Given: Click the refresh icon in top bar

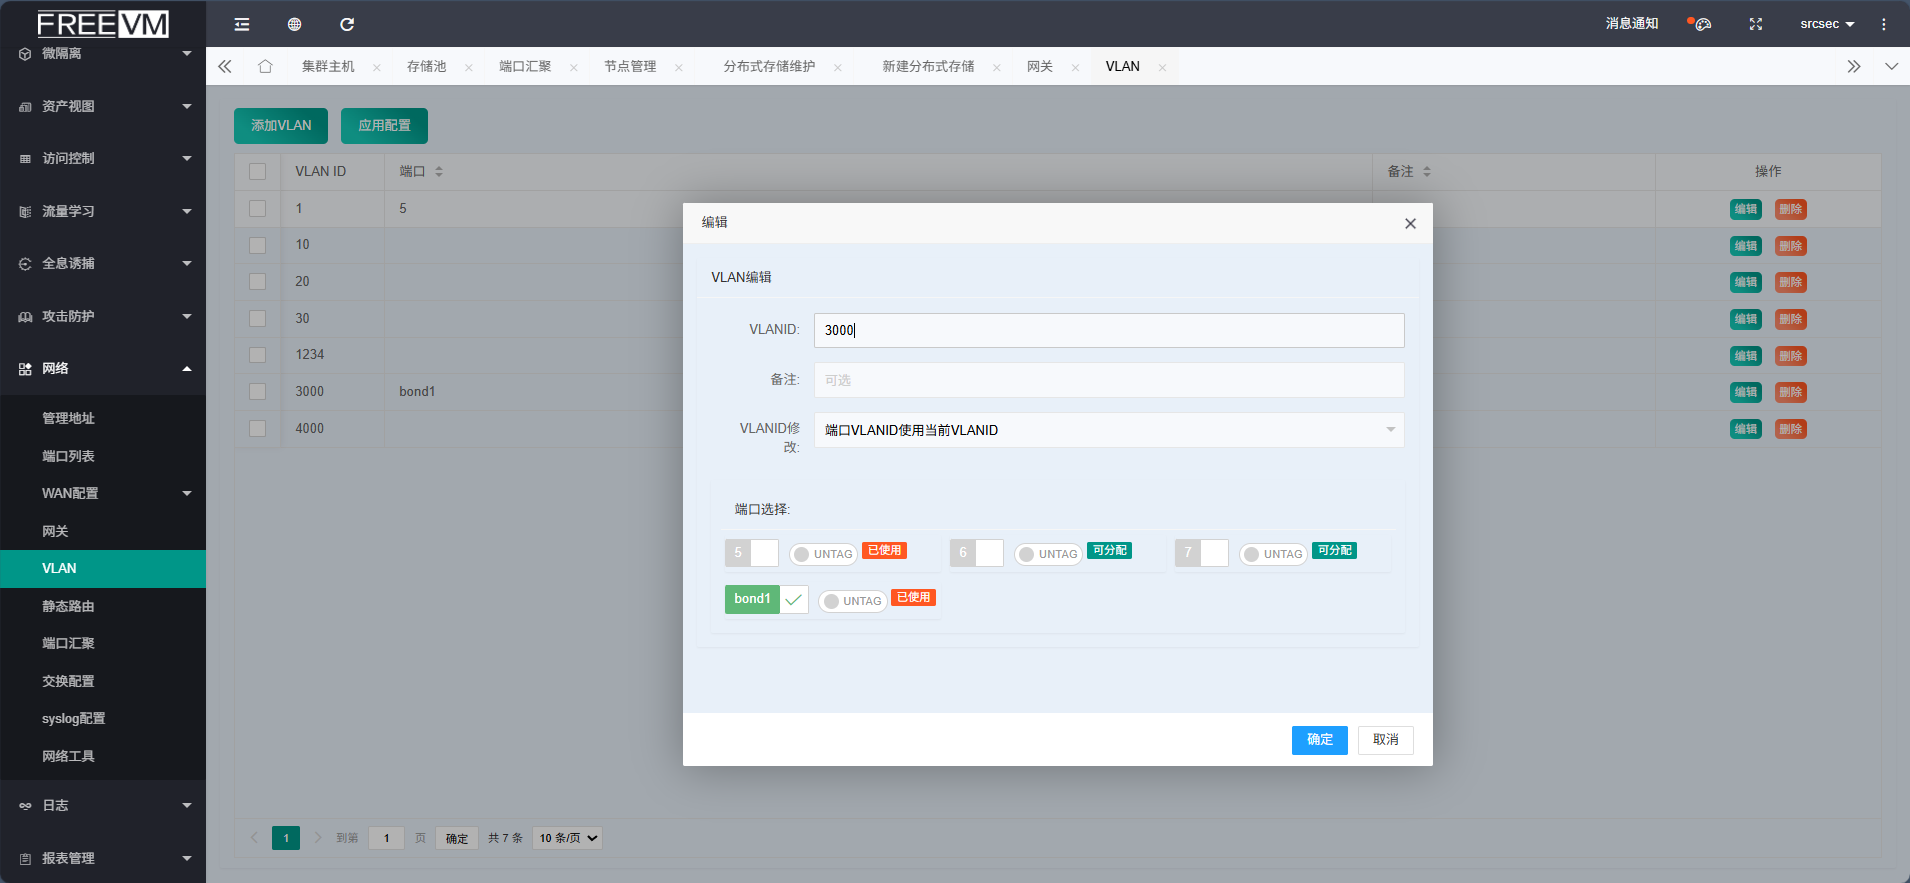Looking at the screenshot, I should point(347,24).
